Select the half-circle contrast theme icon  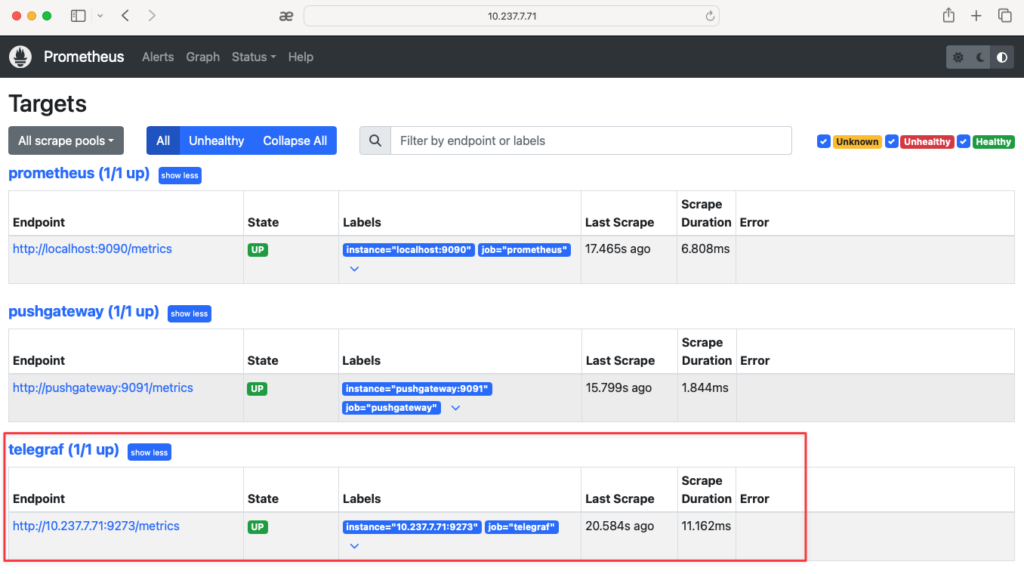[1002, 57]
